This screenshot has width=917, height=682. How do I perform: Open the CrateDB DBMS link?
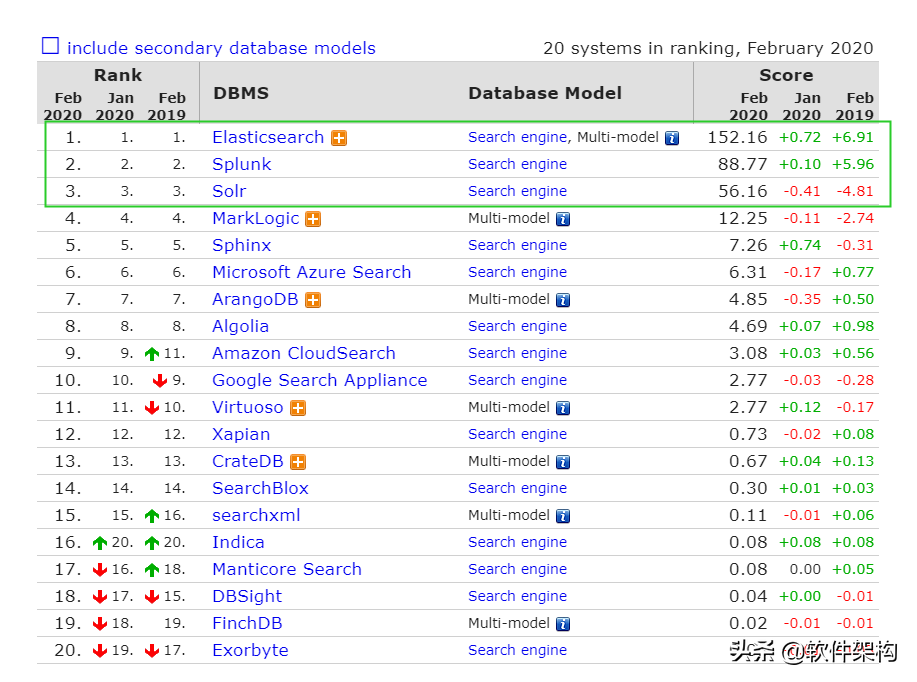point(247,461)
